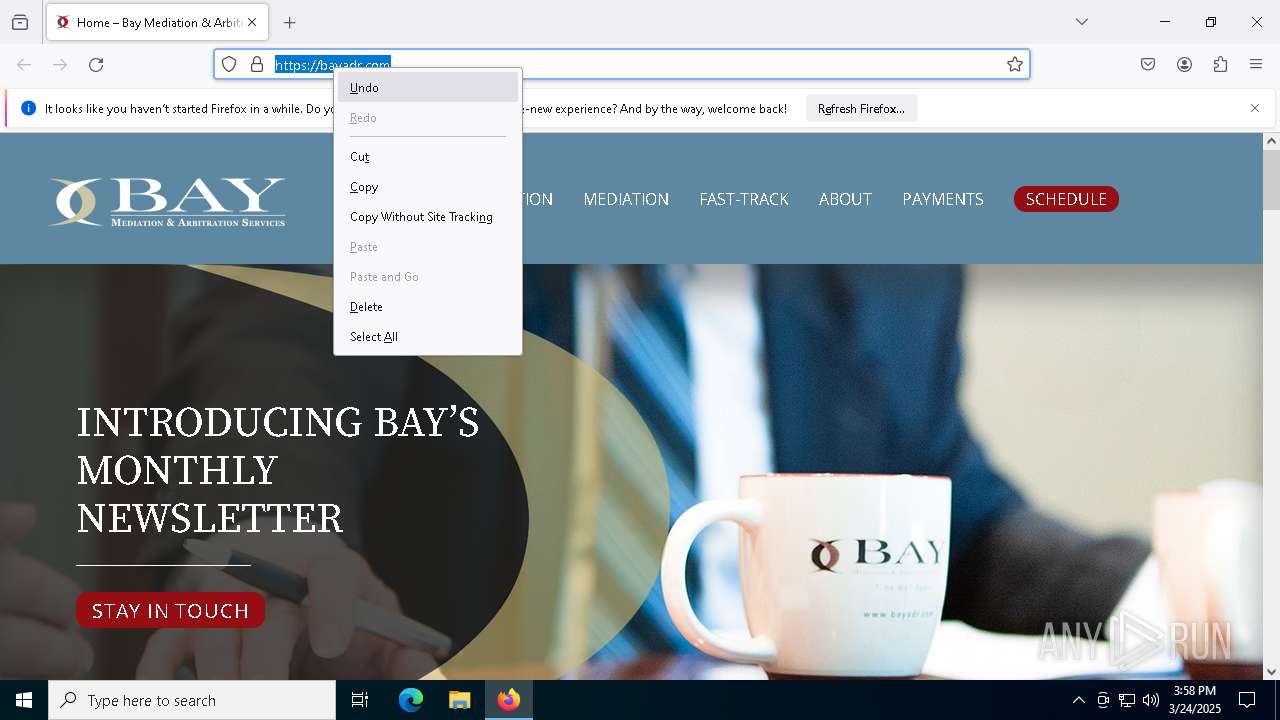The height and width of the screenshot is (720, 1280).
Task: Choose Delete in the context menu
Action: tap(428, 307)
